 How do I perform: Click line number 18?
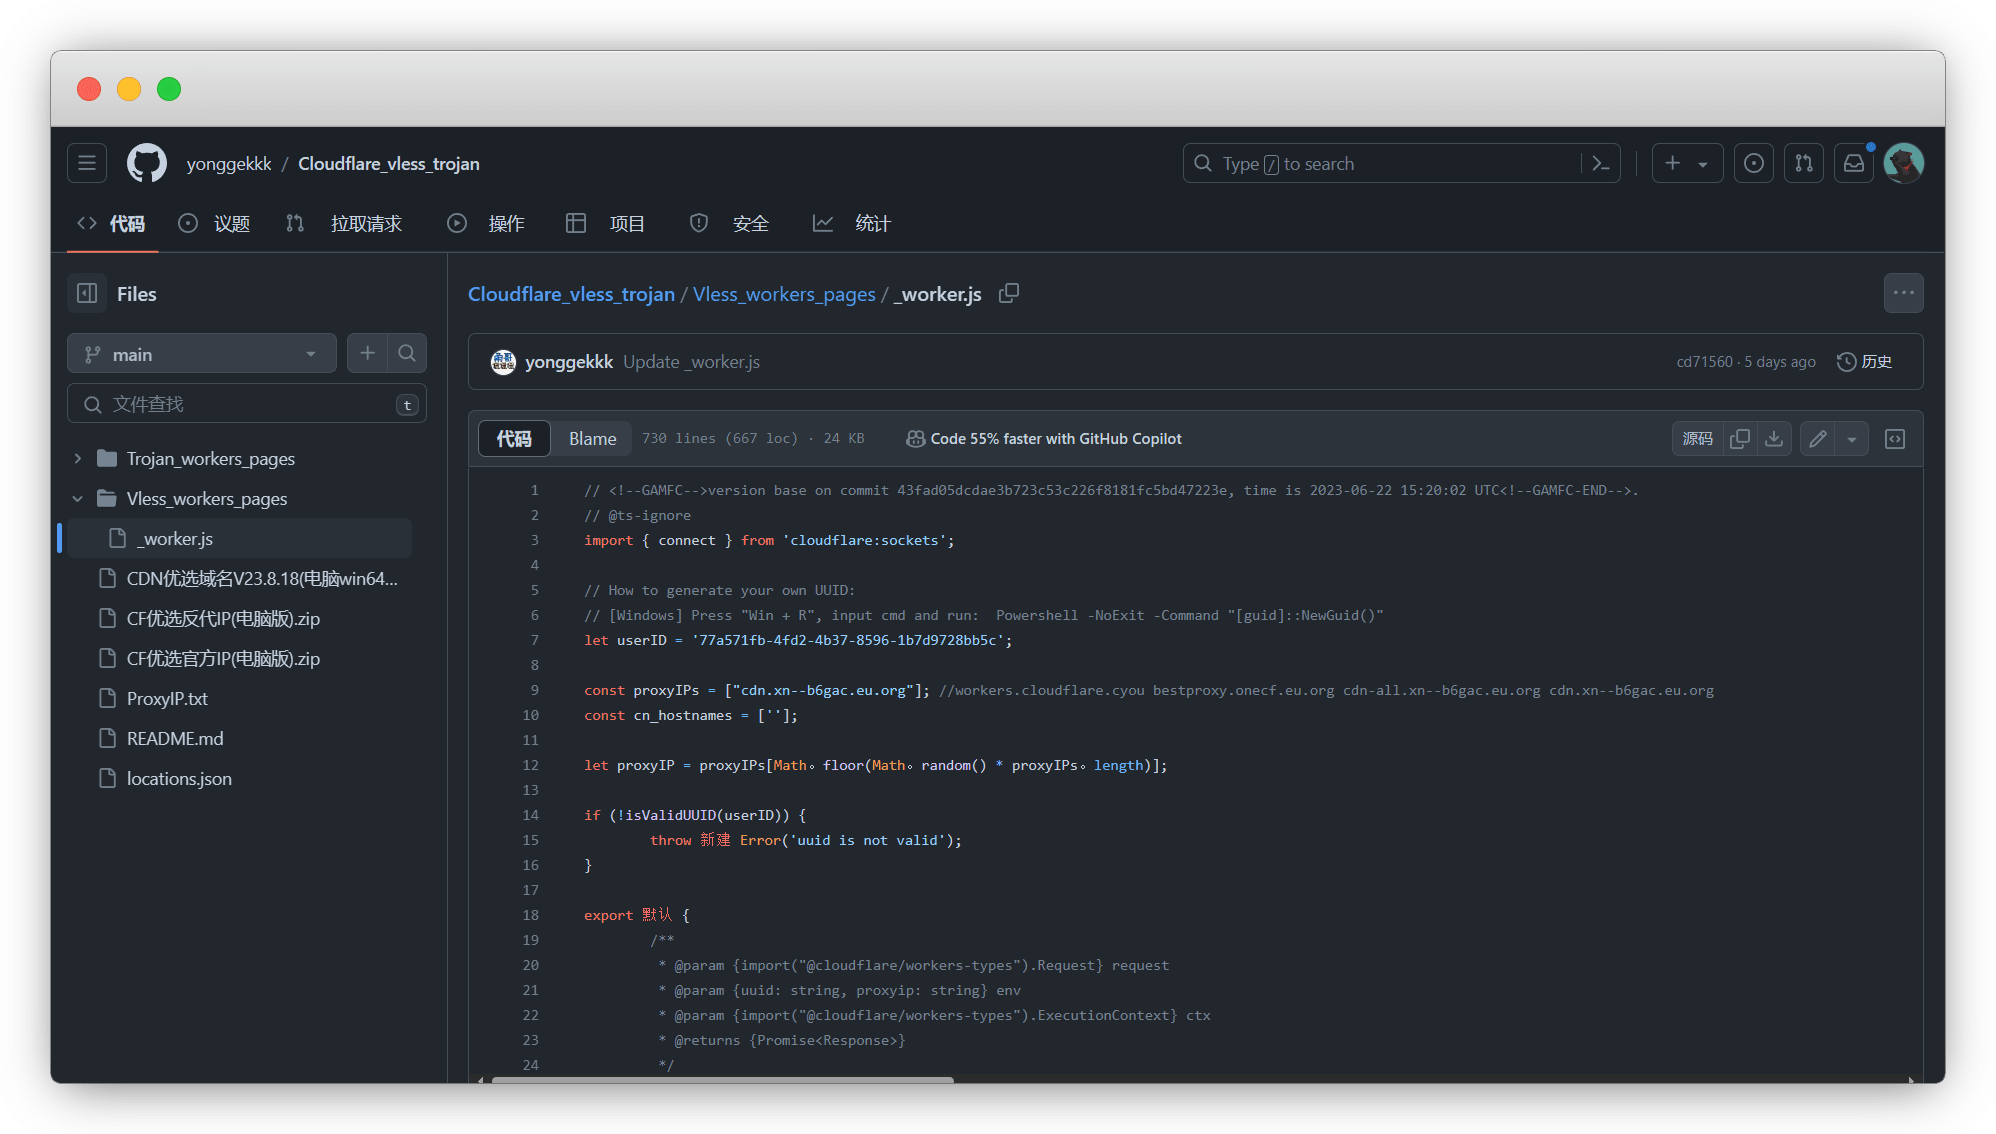(x=530, y=915)
